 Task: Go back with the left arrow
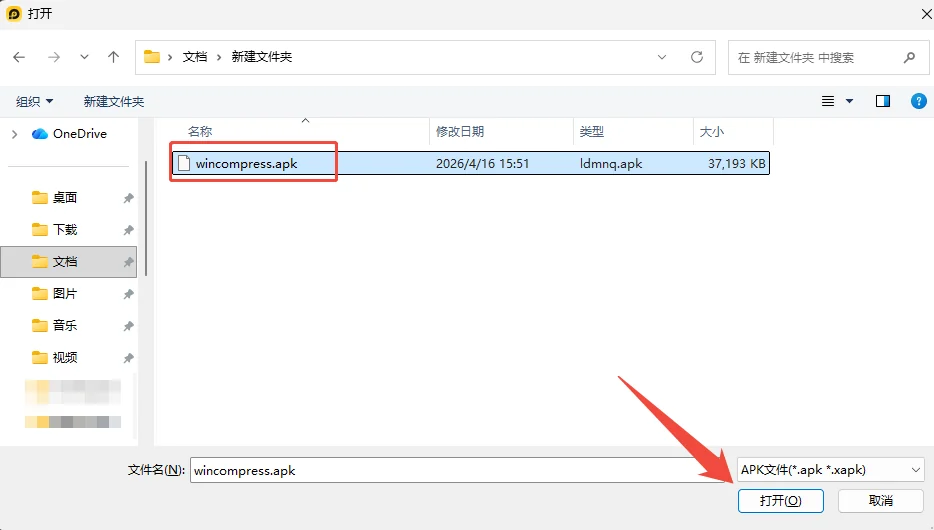(x=19, y=57)
